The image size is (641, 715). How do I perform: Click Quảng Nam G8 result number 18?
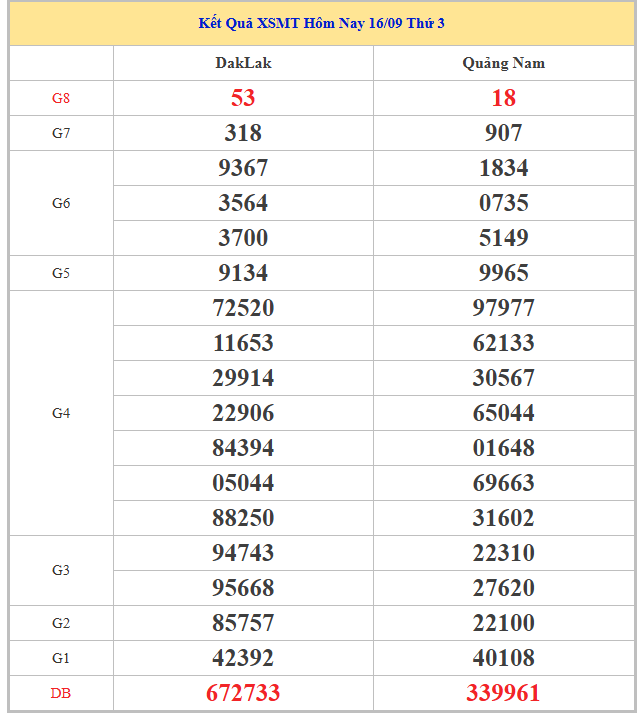503,98
